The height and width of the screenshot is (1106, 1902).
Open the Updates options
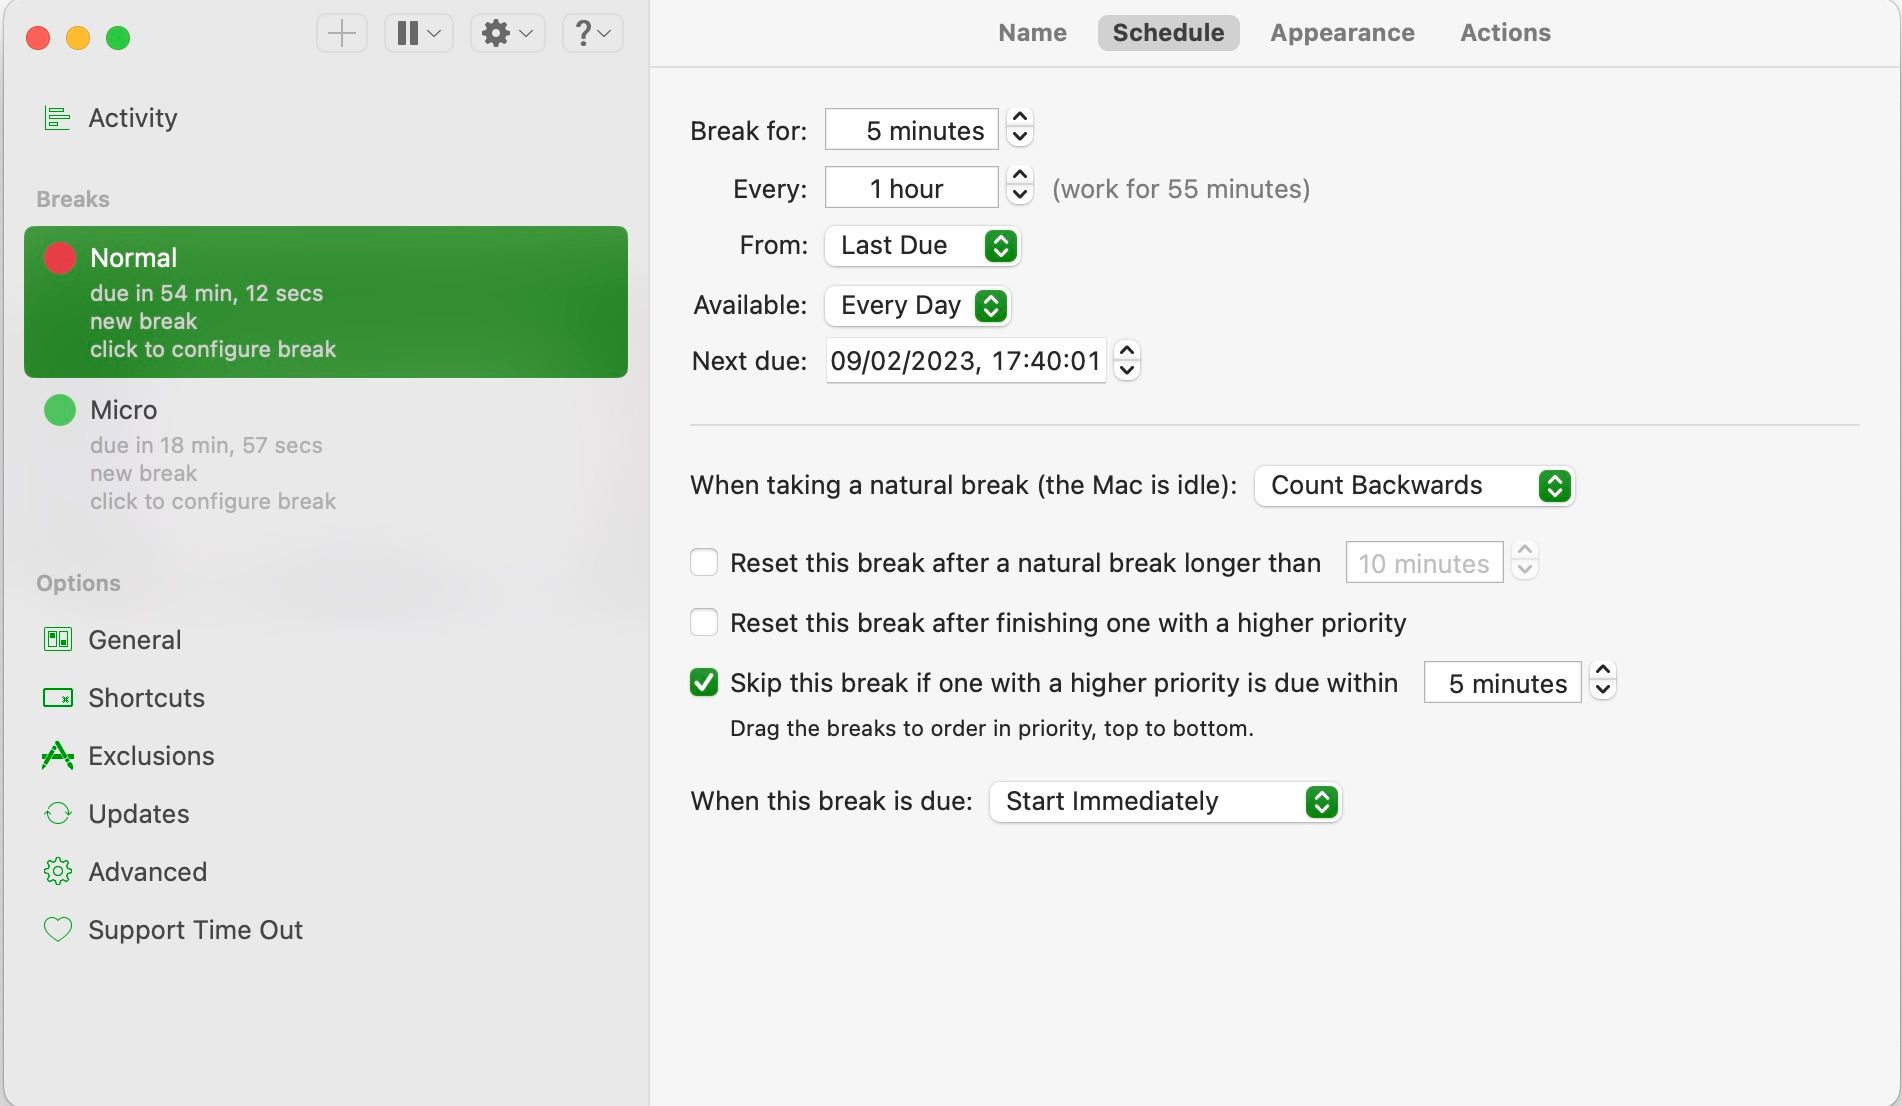point(138,814)
